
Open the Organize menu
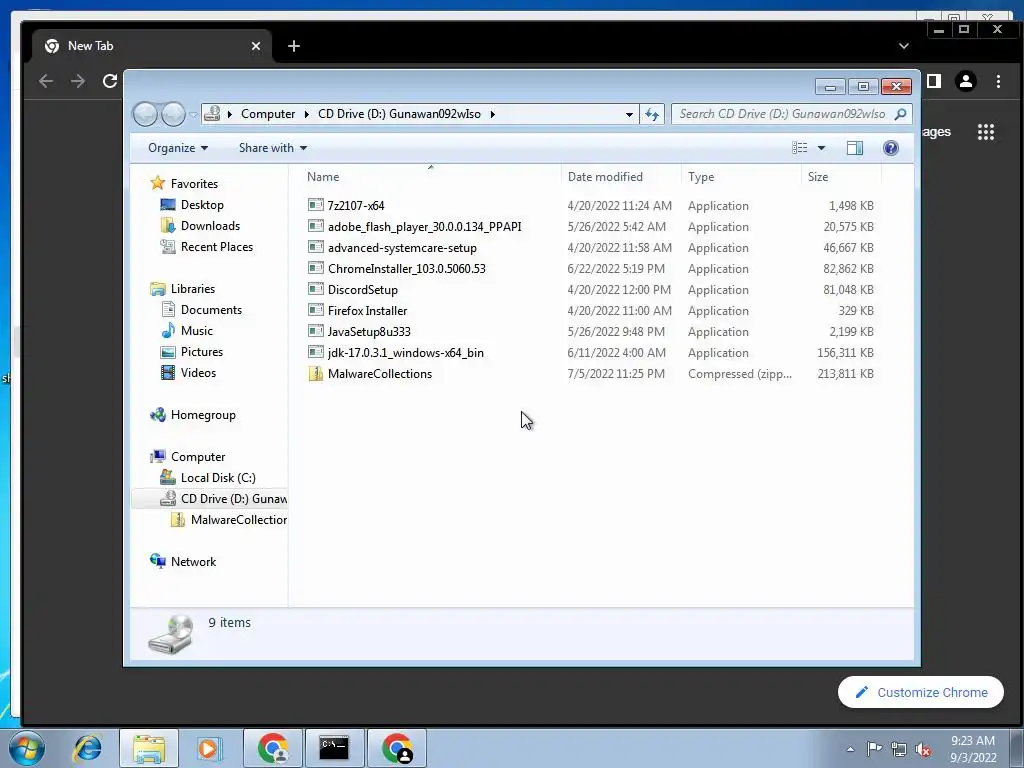178,148
